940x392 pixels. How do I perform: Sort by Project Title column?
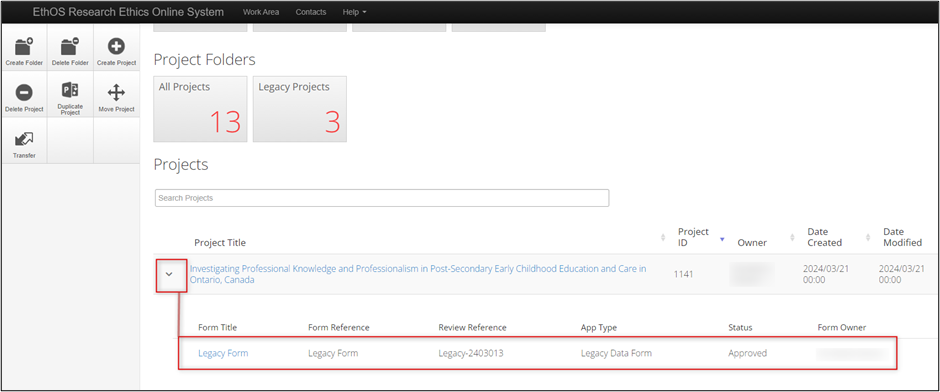[220, 242]
